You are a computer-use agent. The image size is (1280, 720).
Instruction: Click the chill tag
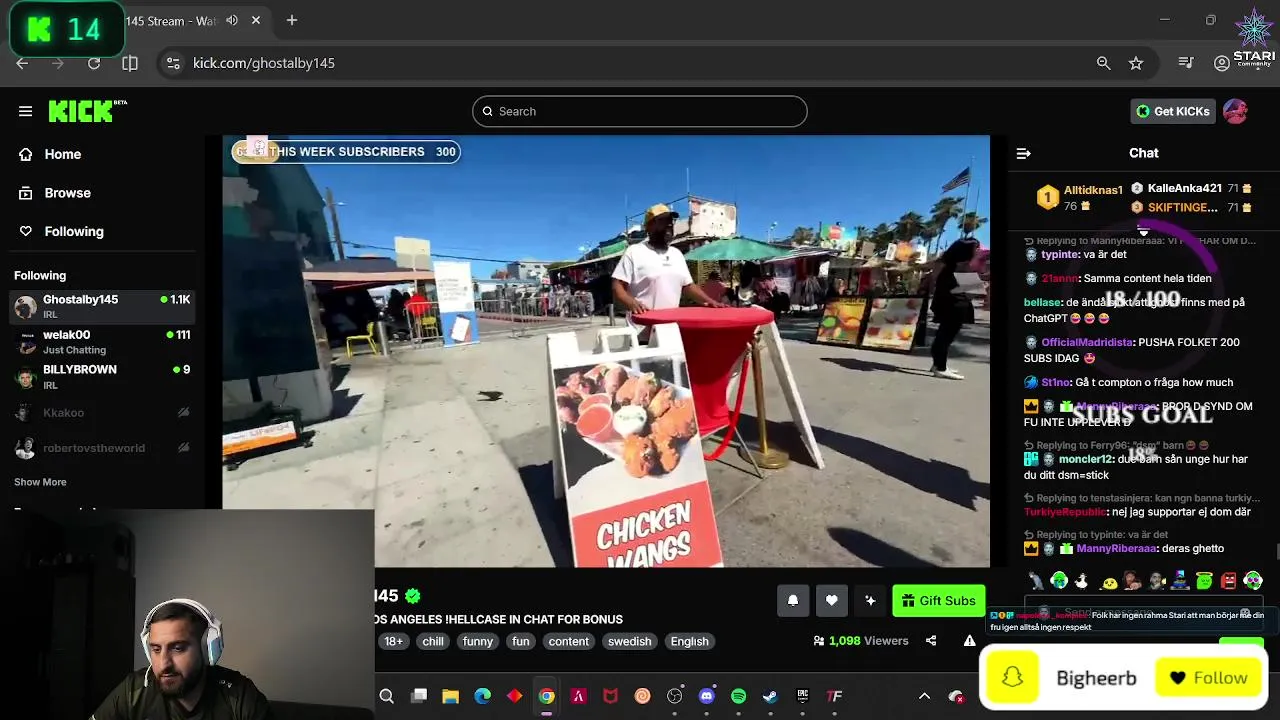pos(433,641)
